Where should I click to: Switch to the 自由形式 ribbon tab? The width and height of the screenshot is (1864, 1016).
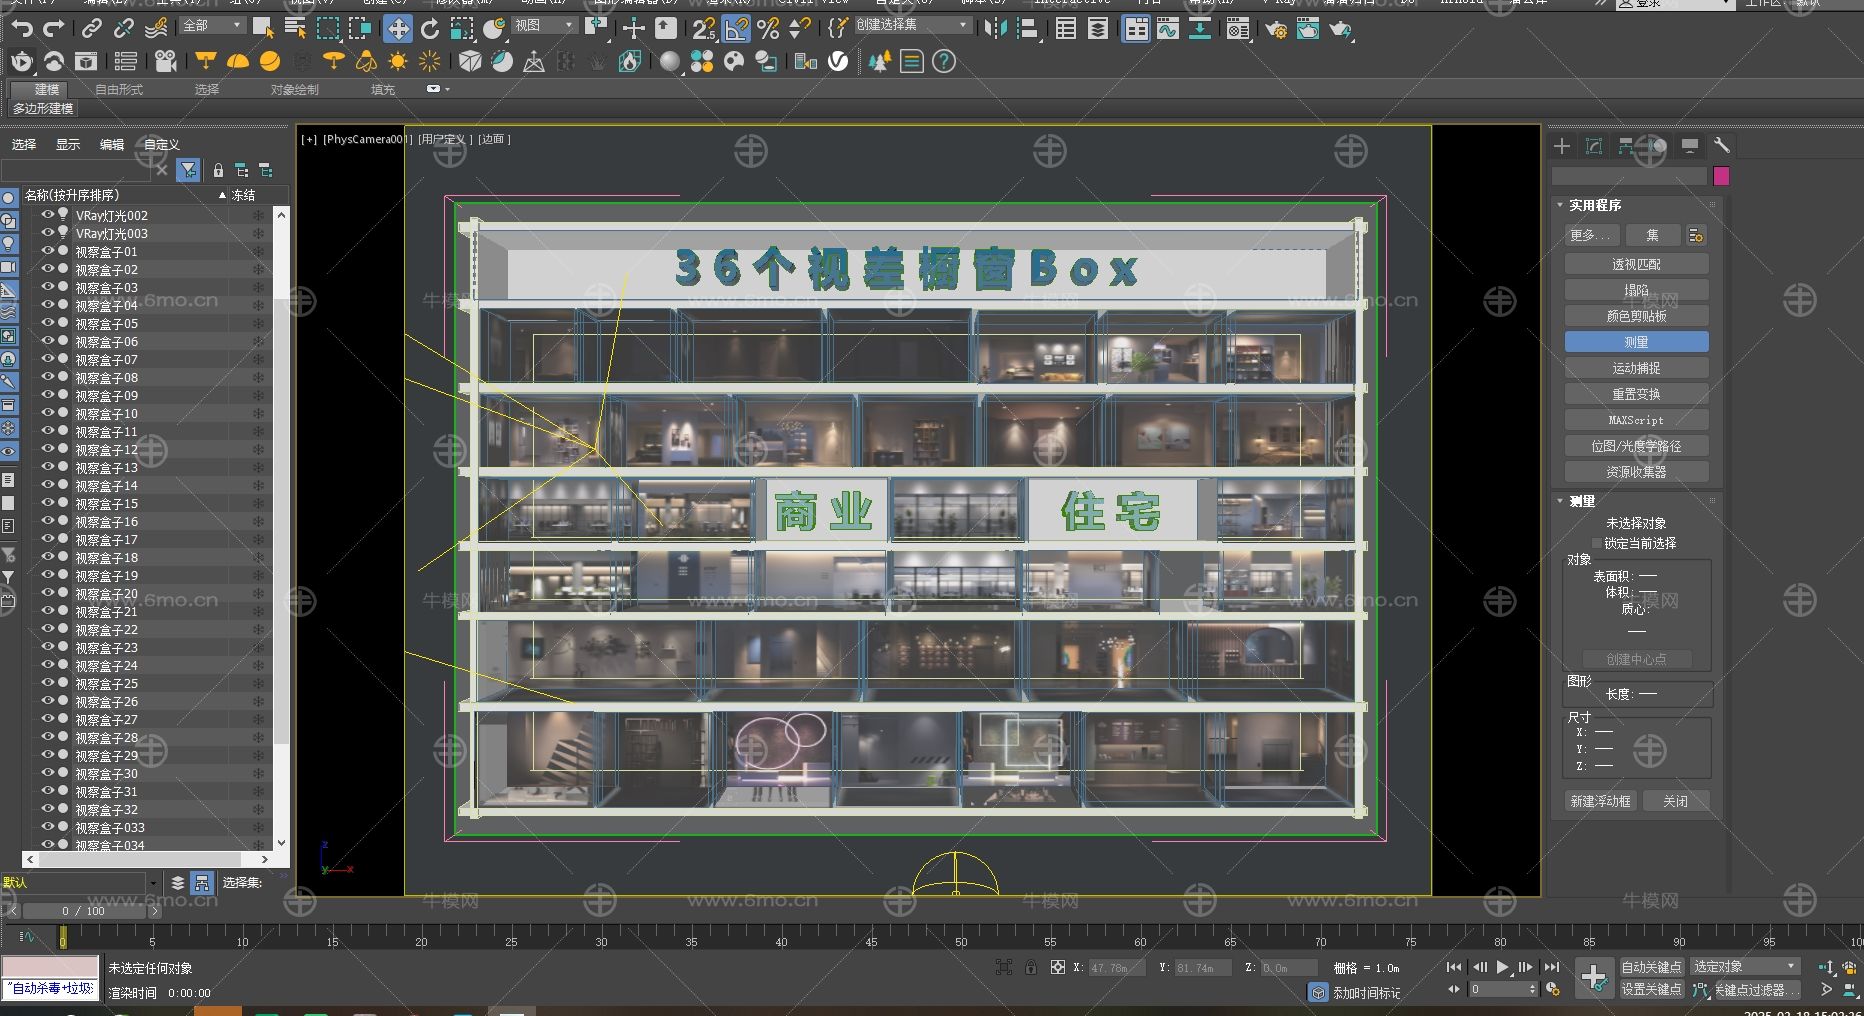point(119,89)
